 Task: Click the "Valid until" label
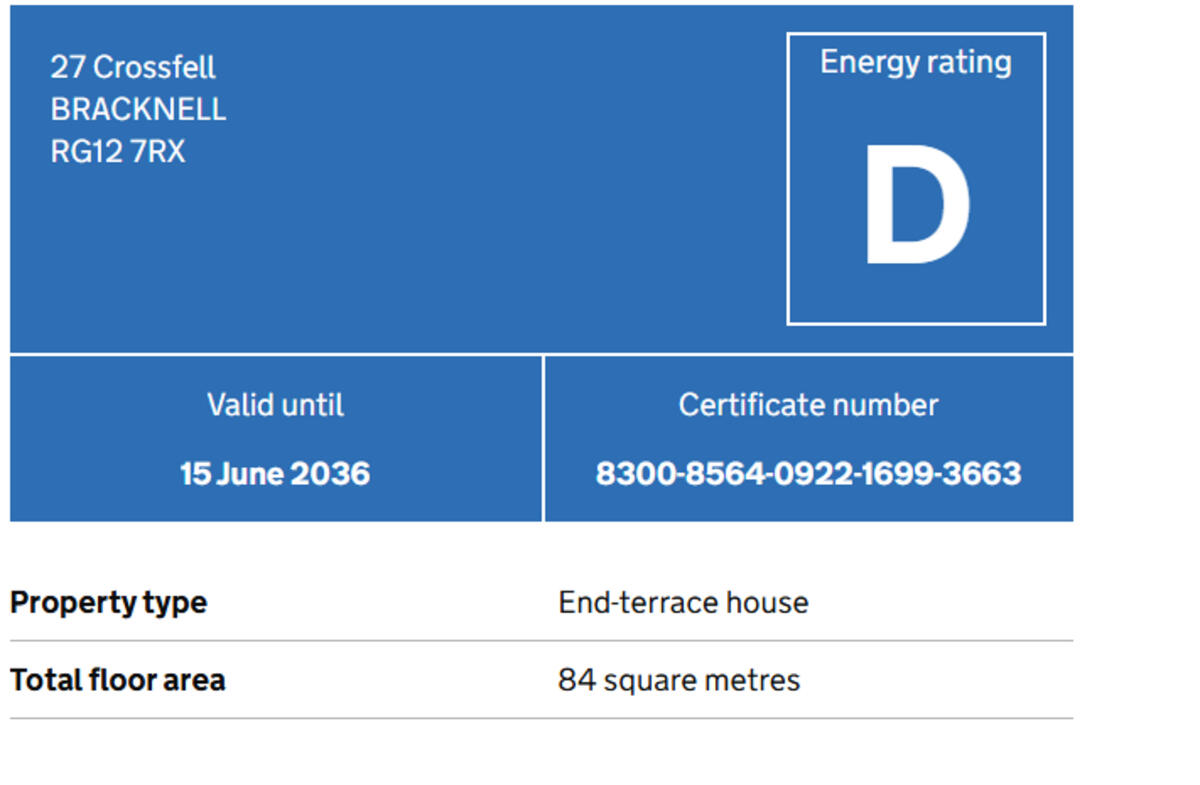(275, 405)
